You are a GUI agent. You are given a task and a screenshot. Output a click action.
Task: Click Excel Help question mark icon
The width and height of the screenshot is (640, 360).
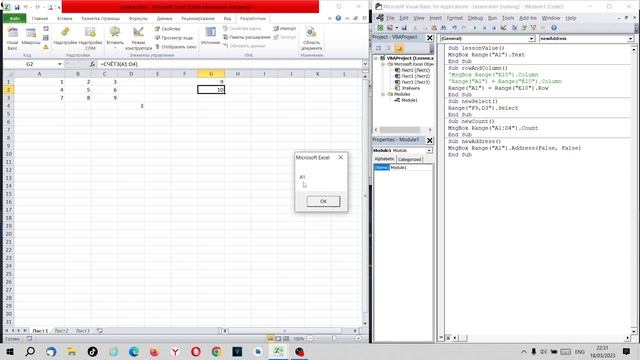pyautogui.click(x=338, y=18)
